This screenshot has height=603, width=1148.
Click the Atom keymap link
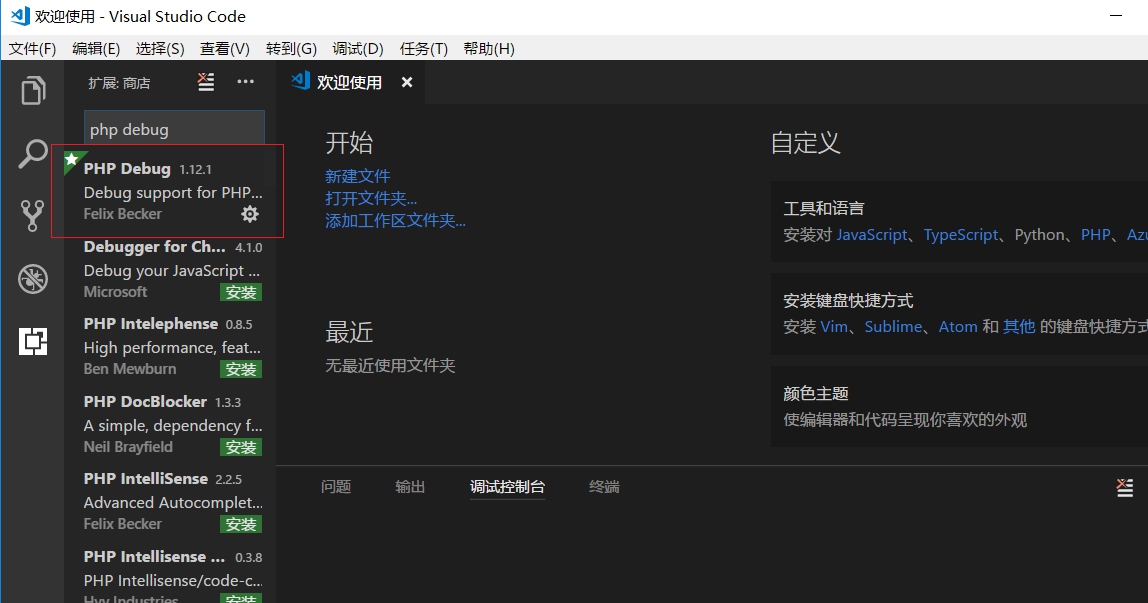pos(958,327)
